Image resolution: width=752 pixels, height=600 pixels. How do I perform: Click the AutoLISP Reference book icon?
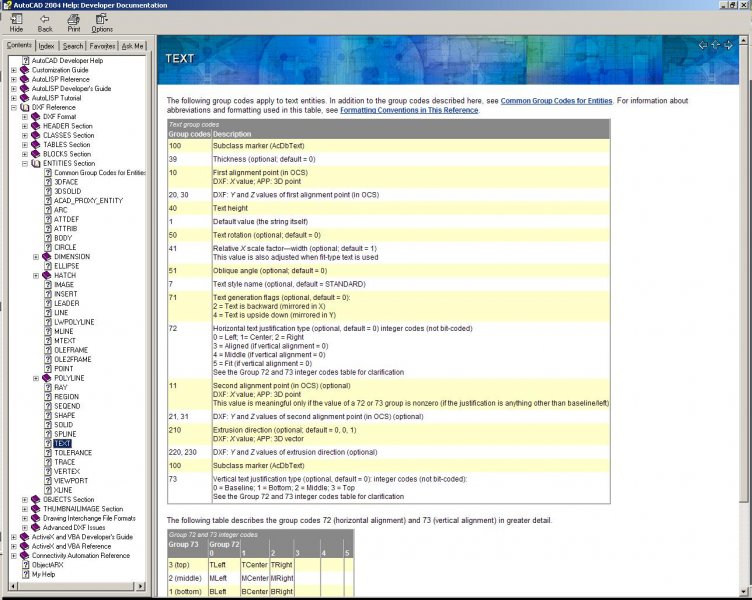point(24,79)
